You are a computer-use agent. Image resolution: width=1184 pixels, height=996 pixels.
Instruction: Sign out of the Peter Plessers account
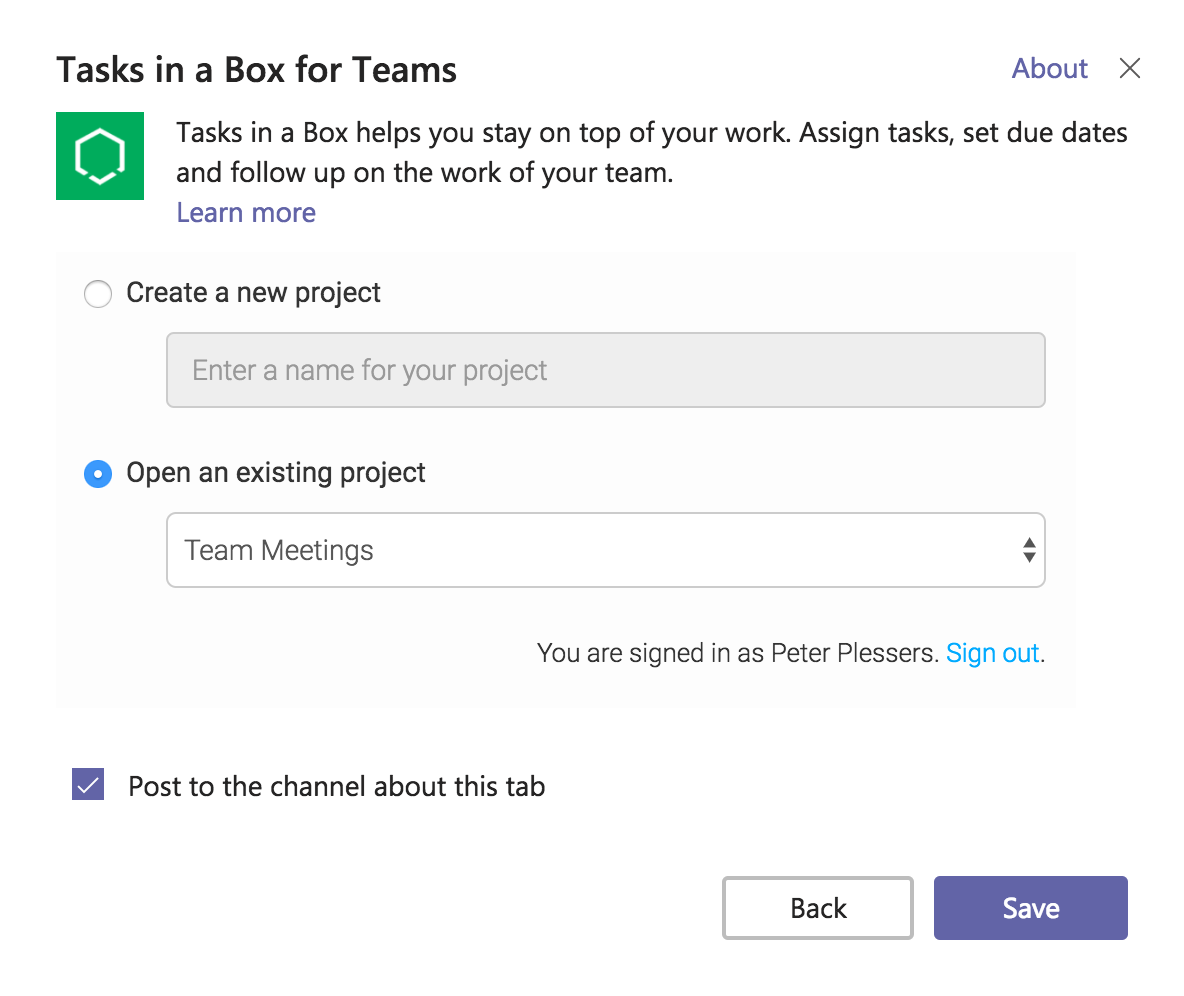[x=992, y=653]
